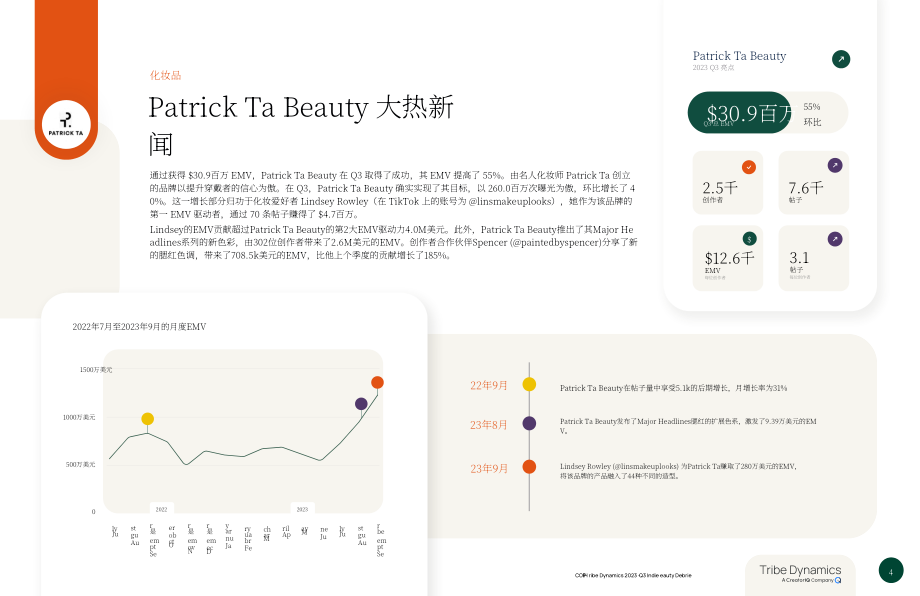Click the Tribe Dynamics logo
This screenshot has width=920, height=596.
pos(800,573)
